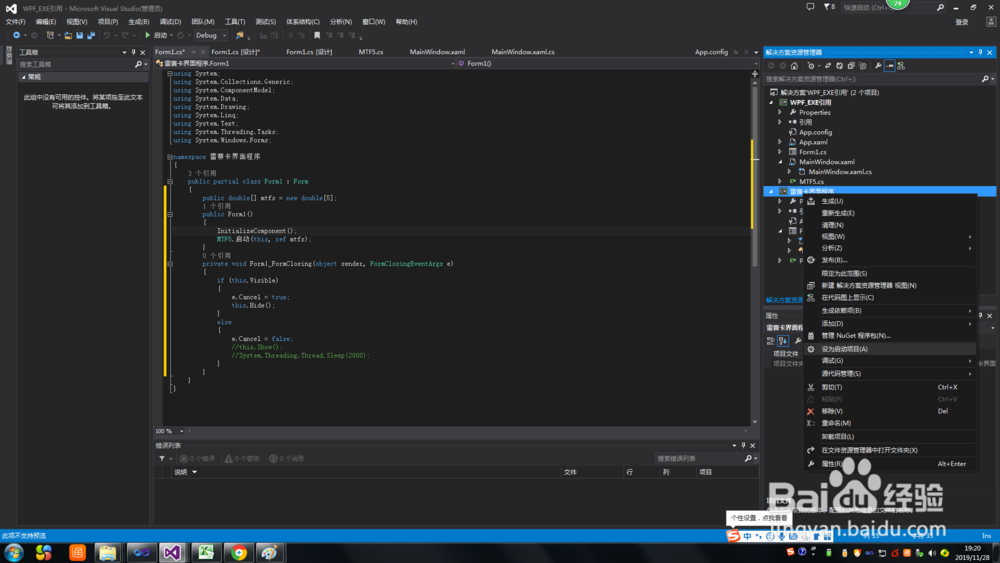The image size is (1000, 563).
Task: Select 重新生成(E) in the context menu
Action: tap(890, 213)
